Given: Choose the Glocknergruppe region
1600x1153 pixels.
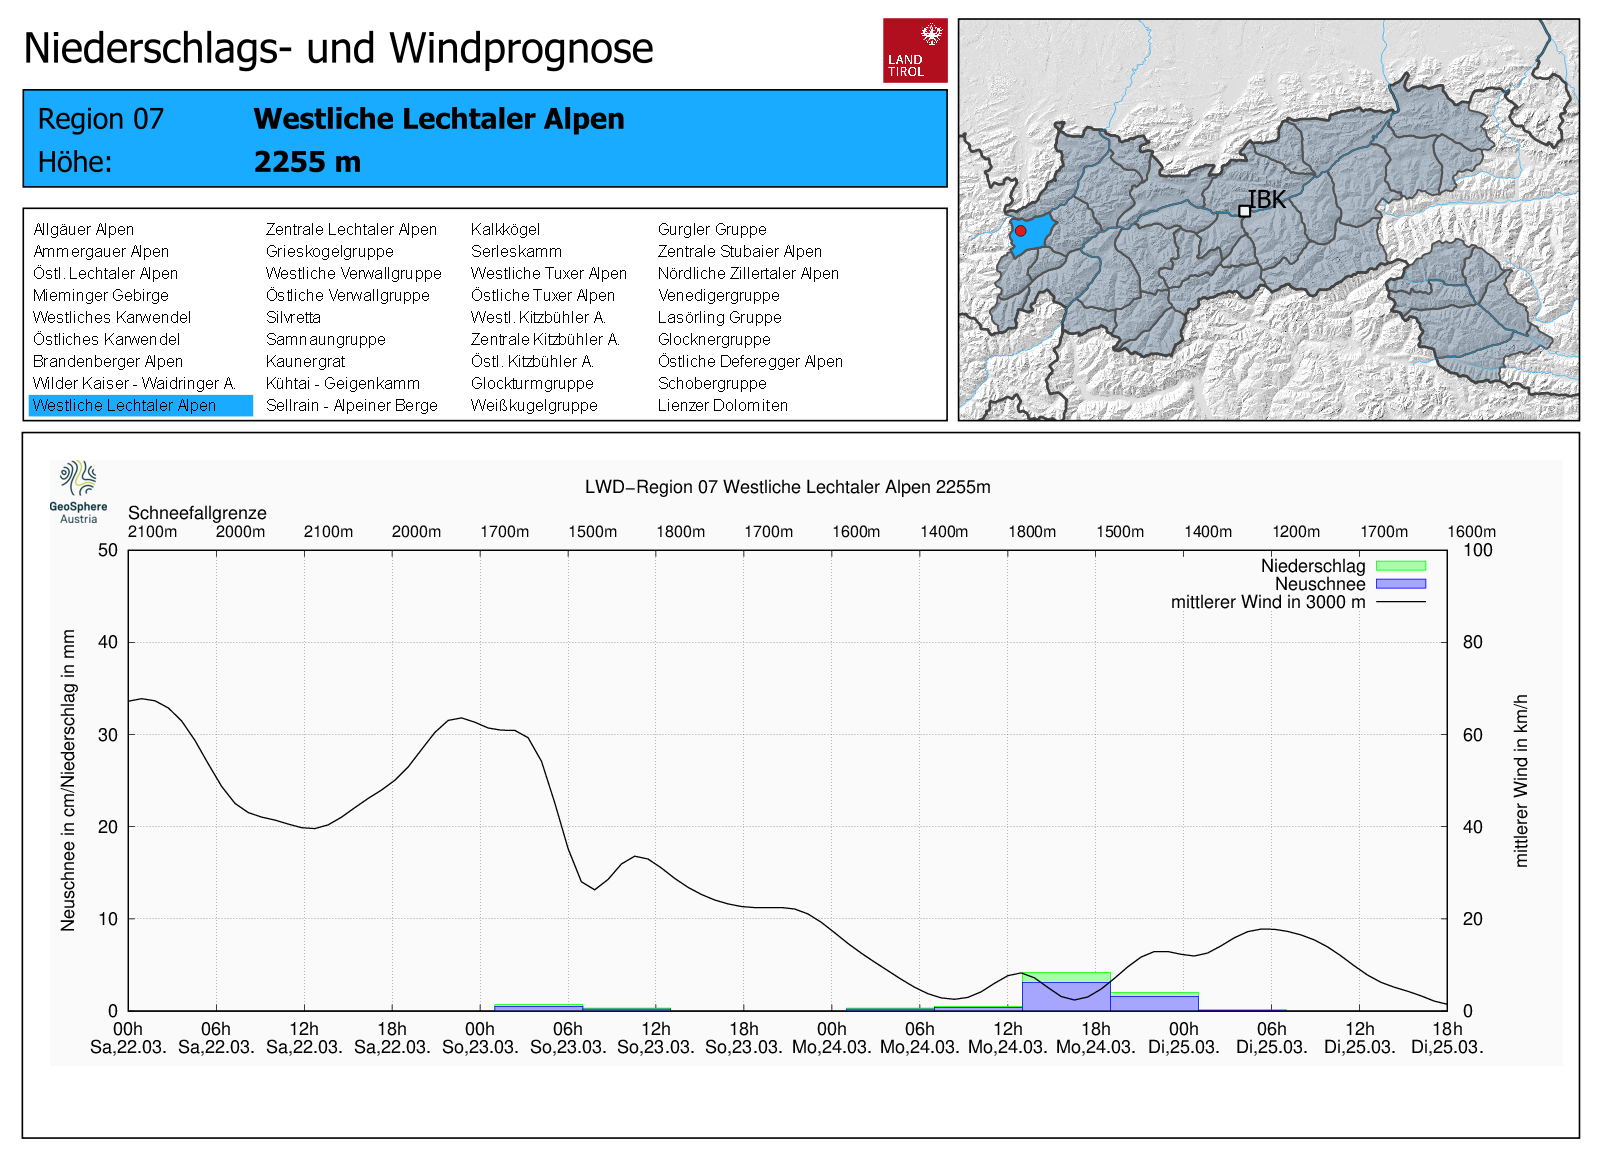Looking at the screenshot, I should point(714,340).
